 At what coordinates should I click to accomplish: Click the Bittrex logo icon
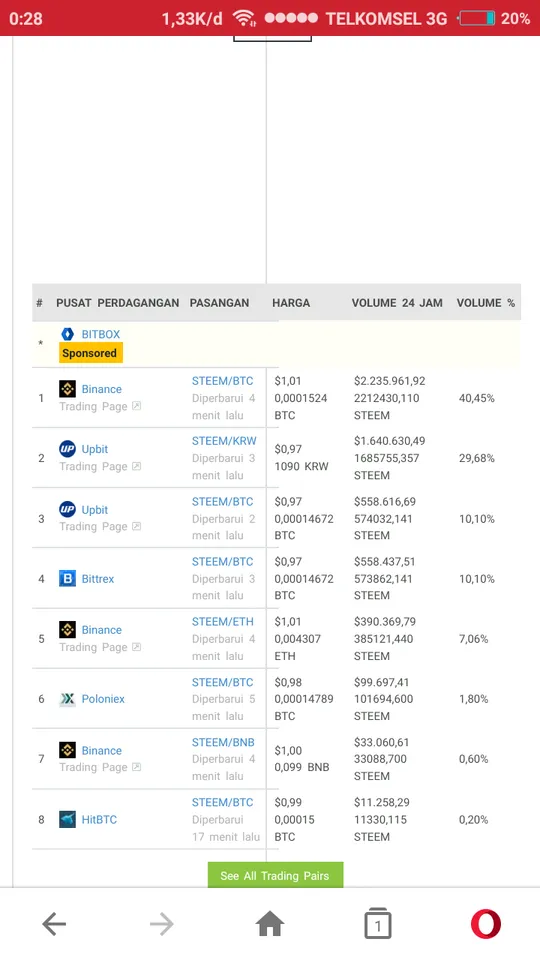click(x=67, y=579)
